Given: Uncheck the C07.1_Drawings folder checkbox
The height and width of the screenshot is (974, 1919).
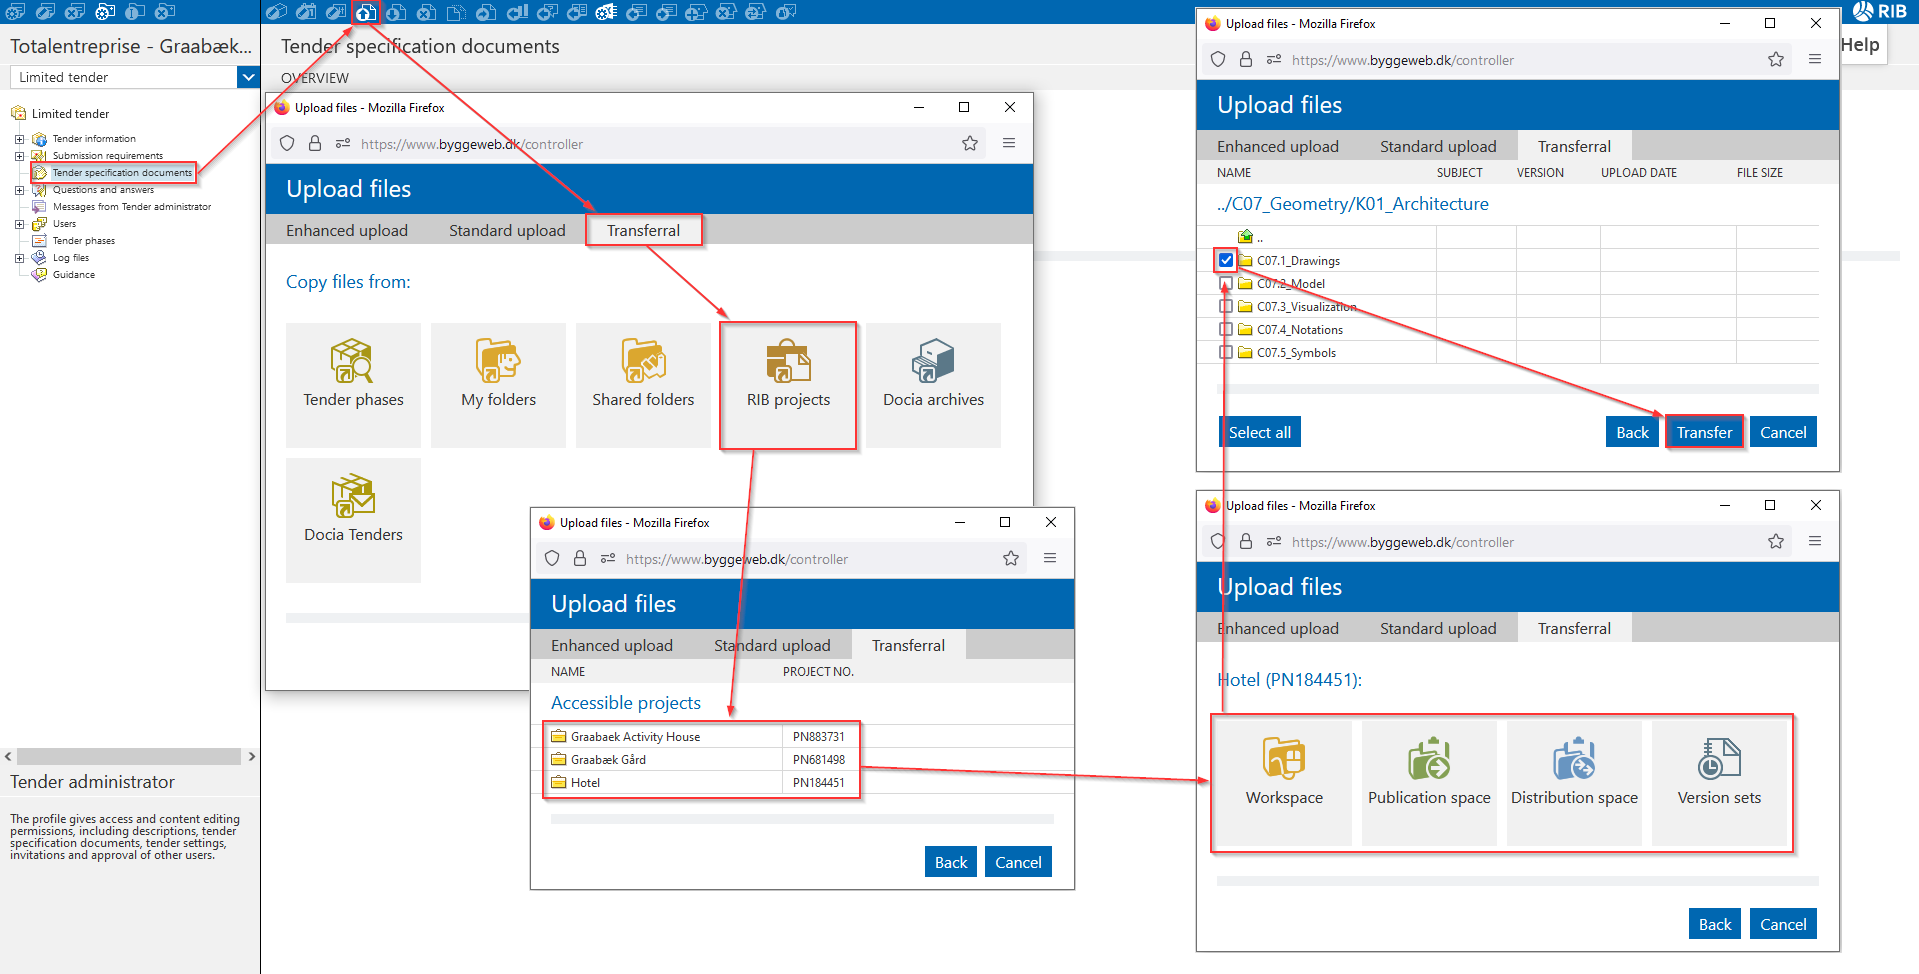Looking at the screenshot, I should [1226, 260].
